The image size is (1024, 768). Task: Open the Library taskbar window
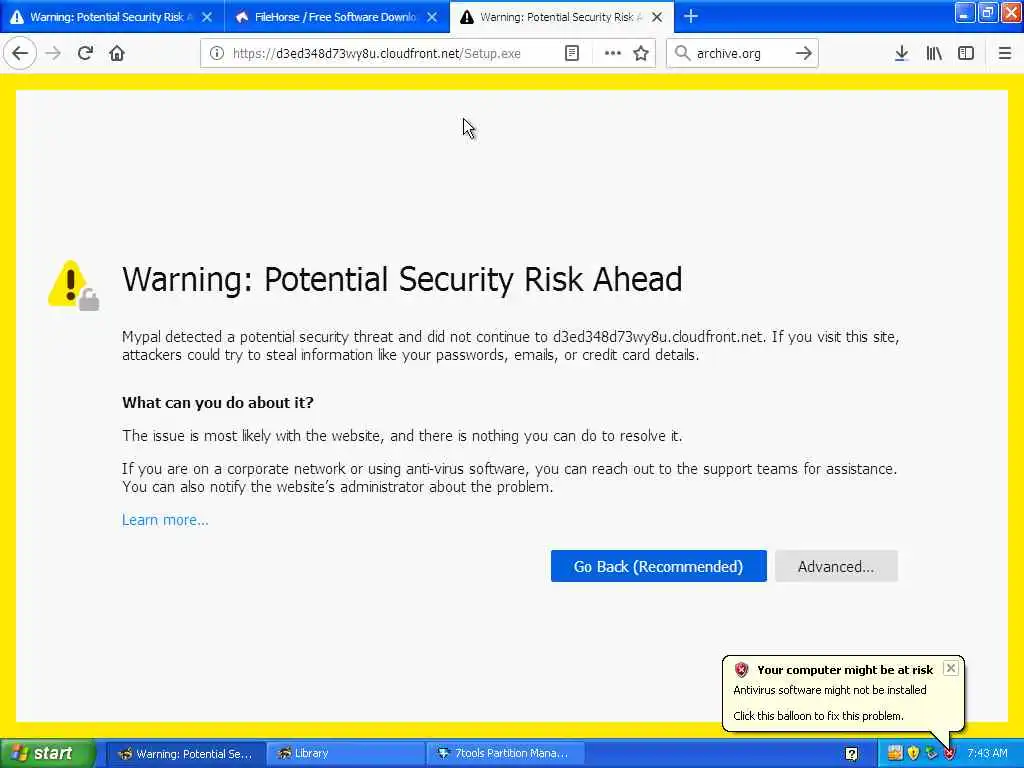[x=346, y=754]
